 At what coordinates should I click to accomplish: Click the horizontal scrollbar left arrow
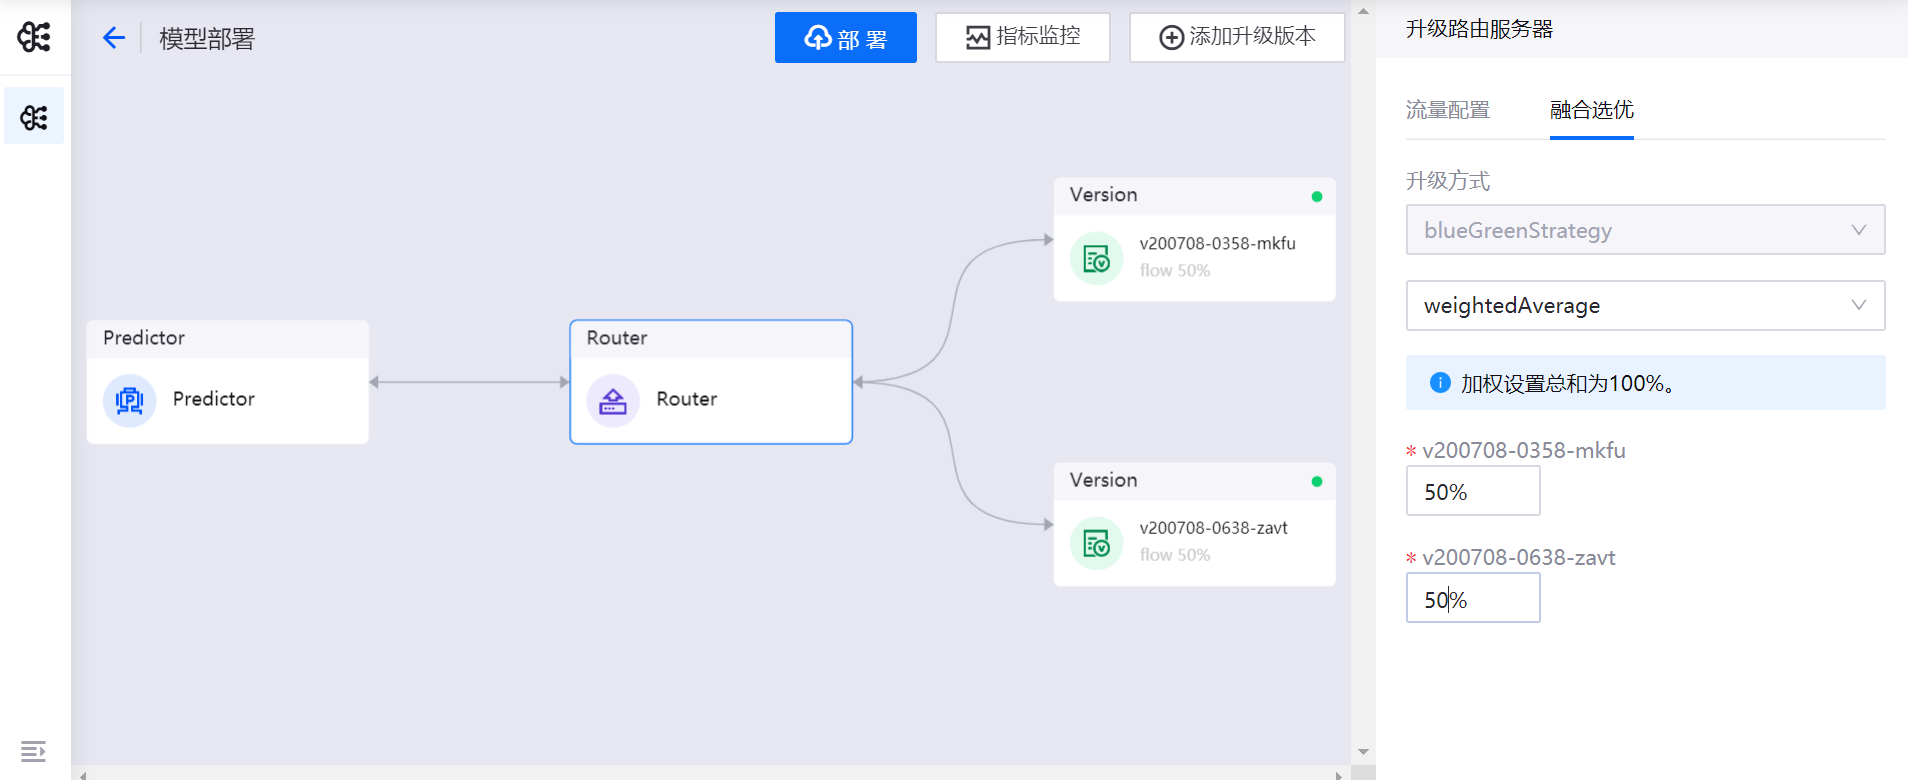pos(83,774)
